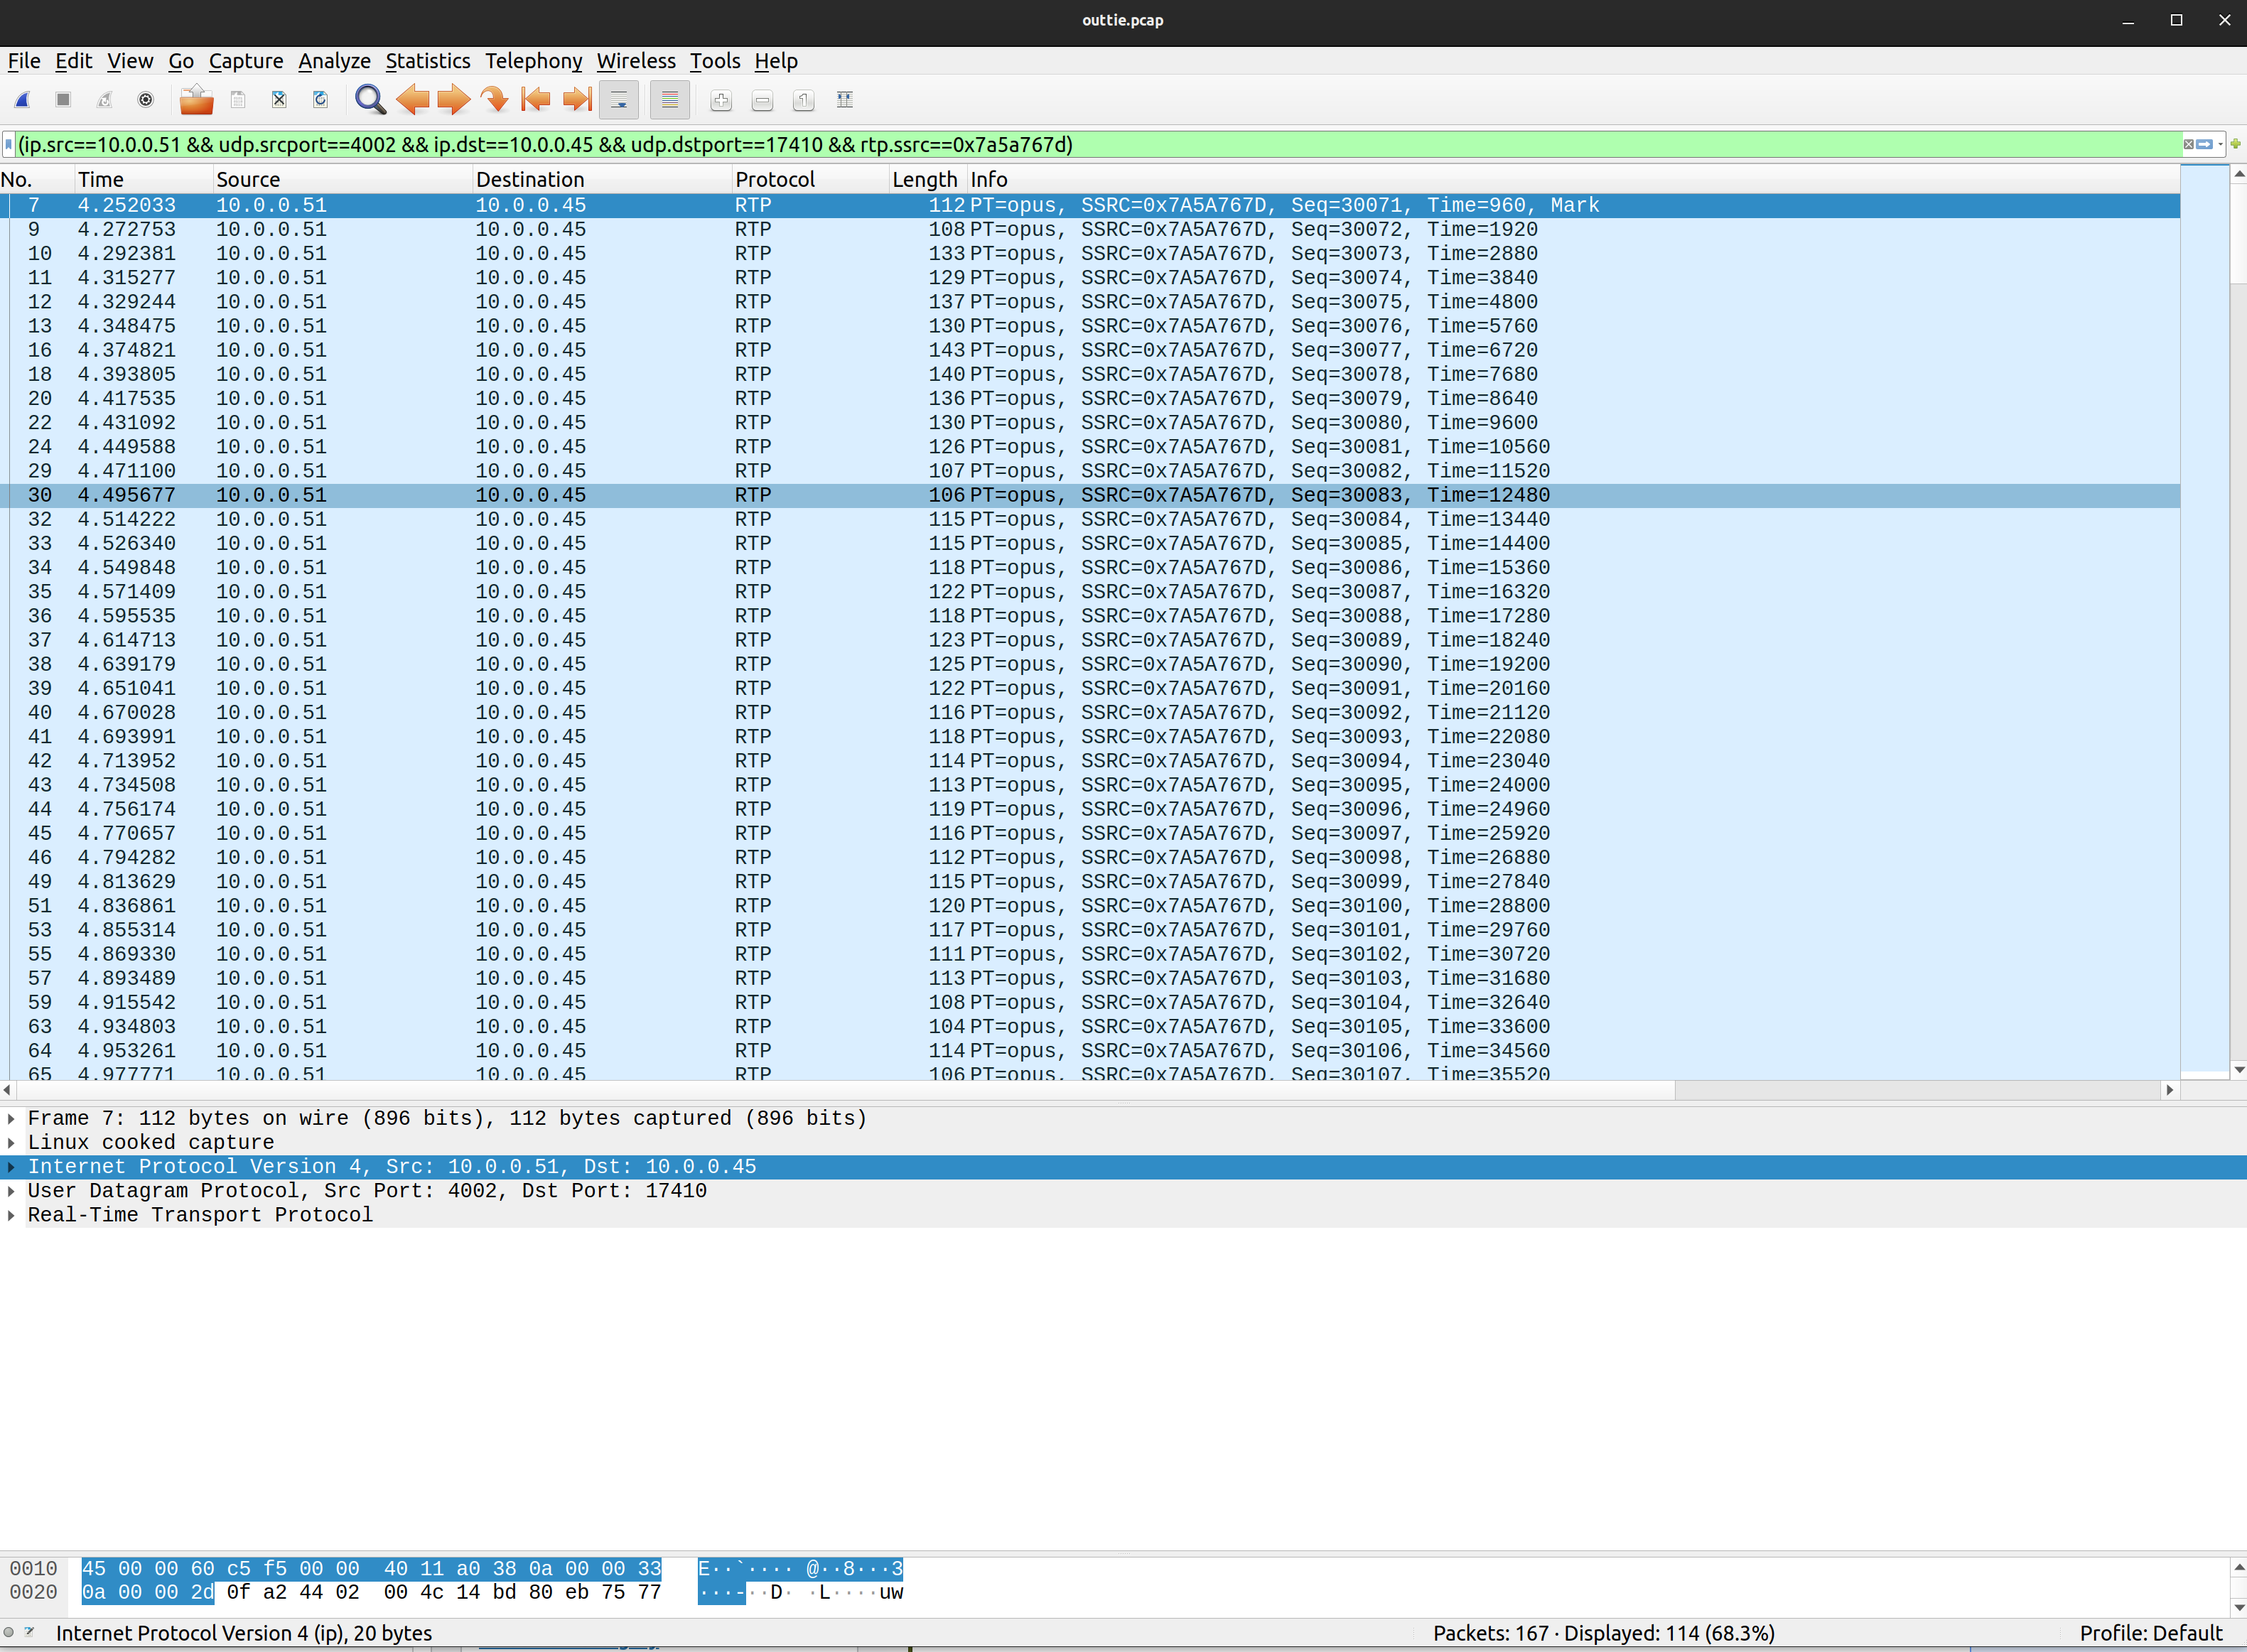
Task: Reset text to normal size
Action: [x=803, y=100]
